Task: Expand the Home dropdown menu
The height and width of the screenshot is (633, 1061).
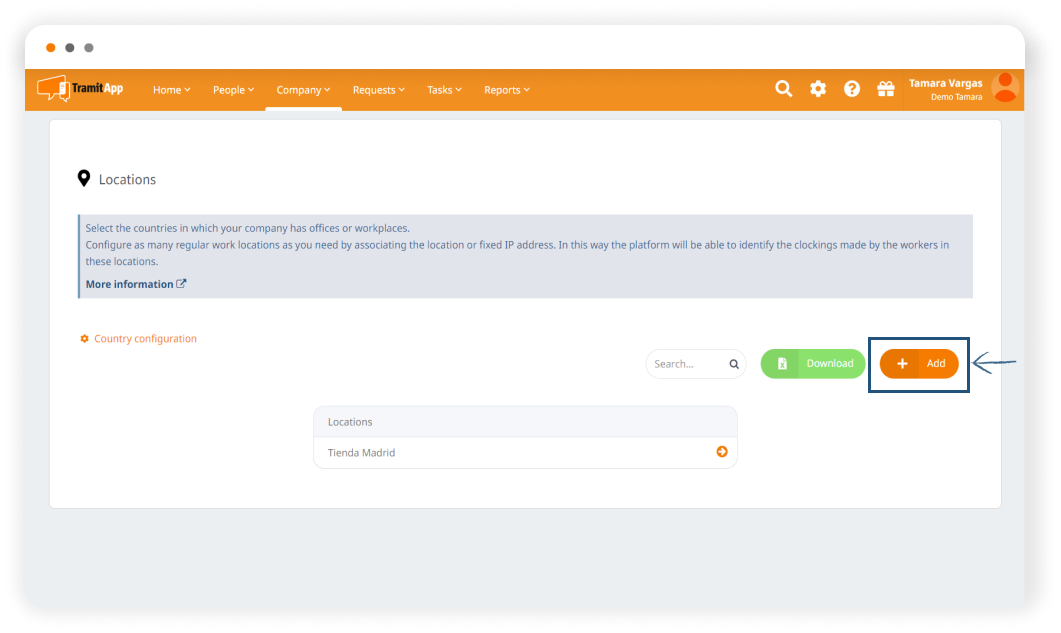Action: click(x=171, y=90)
